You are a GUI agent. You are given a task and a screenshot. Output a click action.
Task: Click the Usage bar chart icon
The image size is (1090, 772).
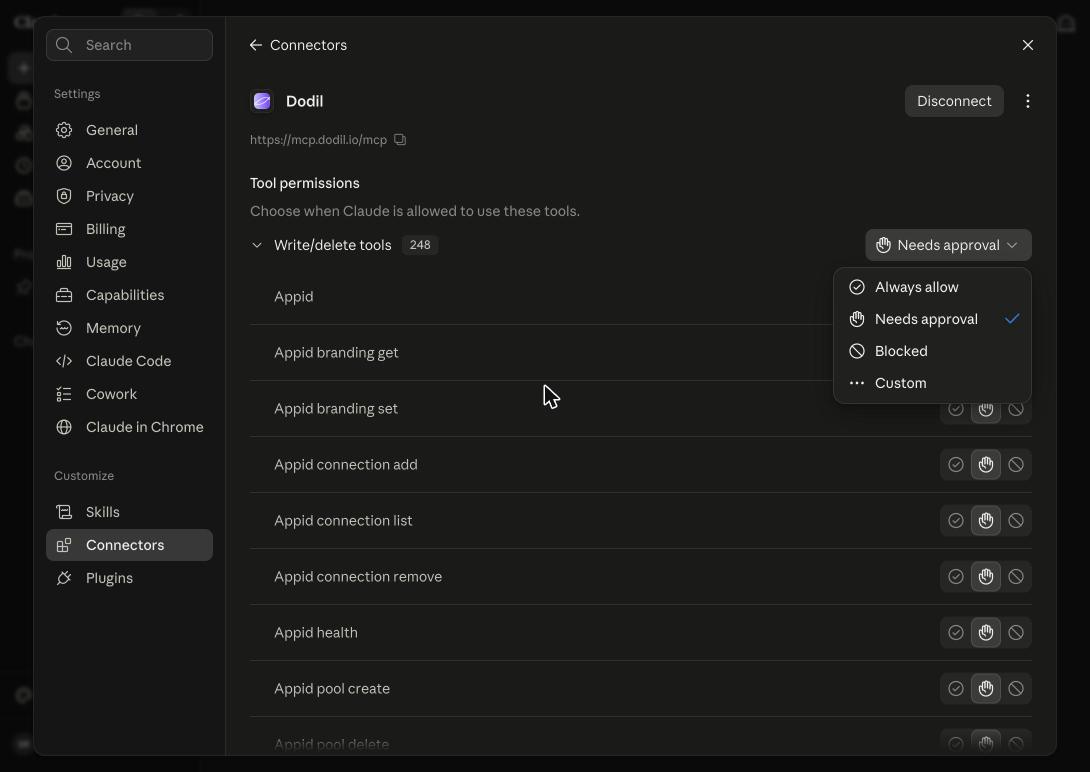click(x=64, y=262)
